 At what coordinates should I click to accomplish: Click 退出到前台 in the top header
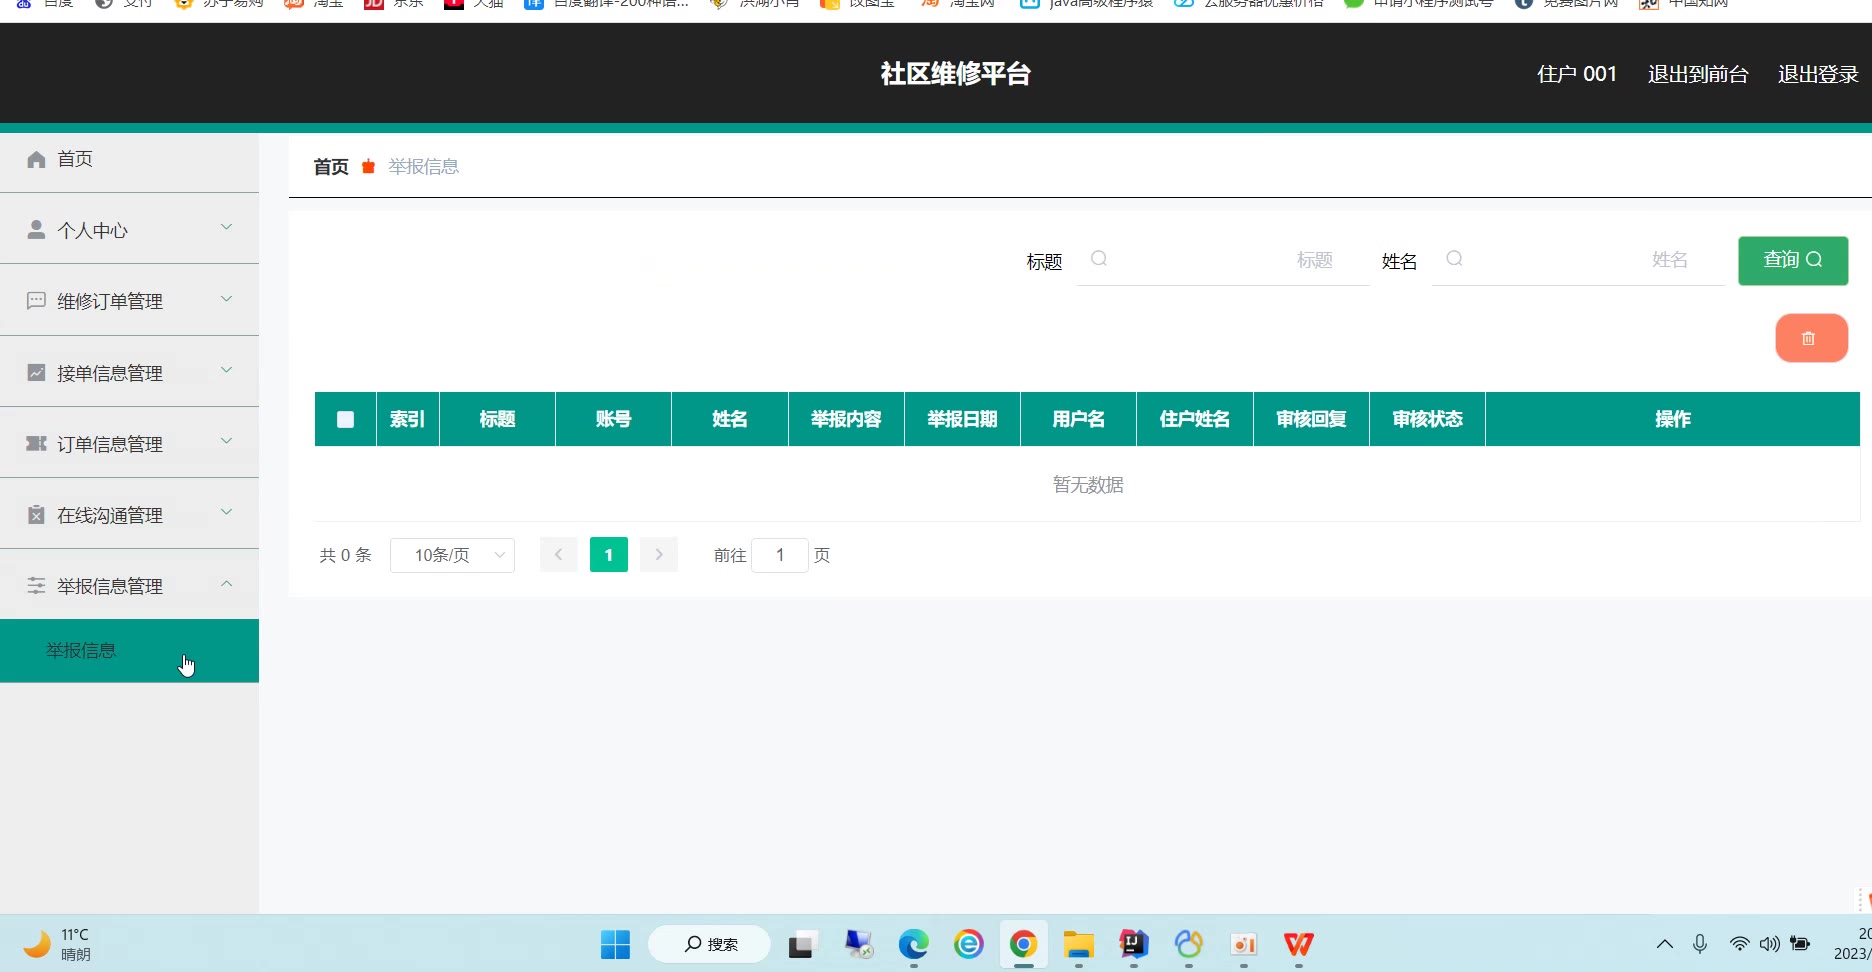[1698, 74]
